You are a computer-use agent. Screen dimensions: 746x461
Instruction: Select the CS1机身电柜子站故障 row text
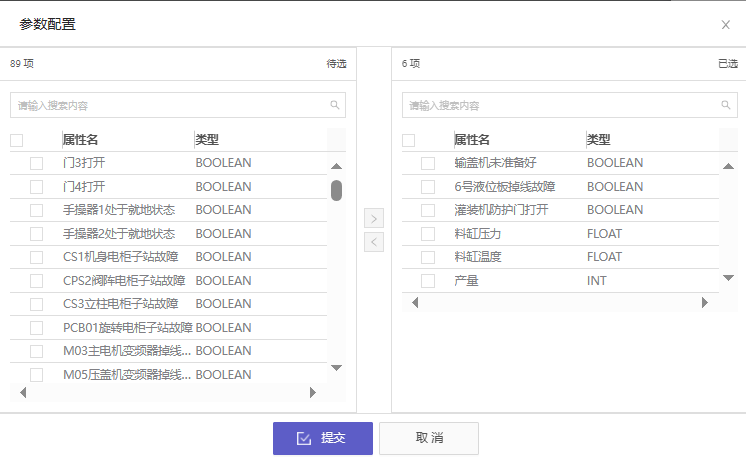120,257
